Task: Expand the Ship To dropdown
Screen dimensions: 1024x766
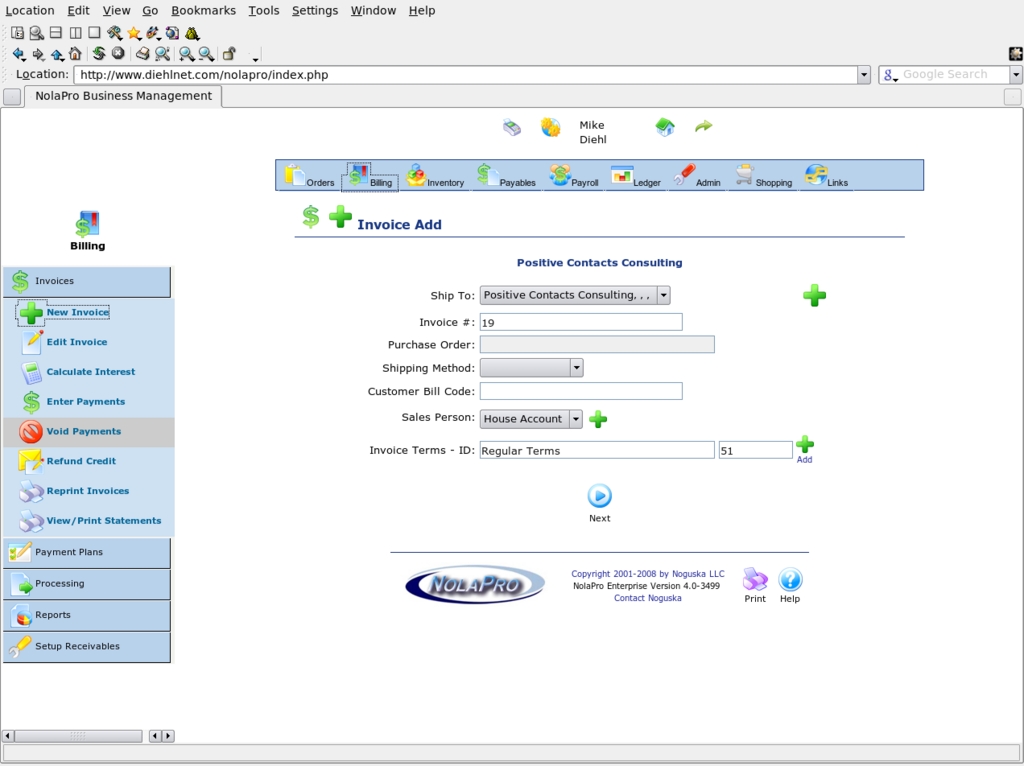Action: pos(663,295)
